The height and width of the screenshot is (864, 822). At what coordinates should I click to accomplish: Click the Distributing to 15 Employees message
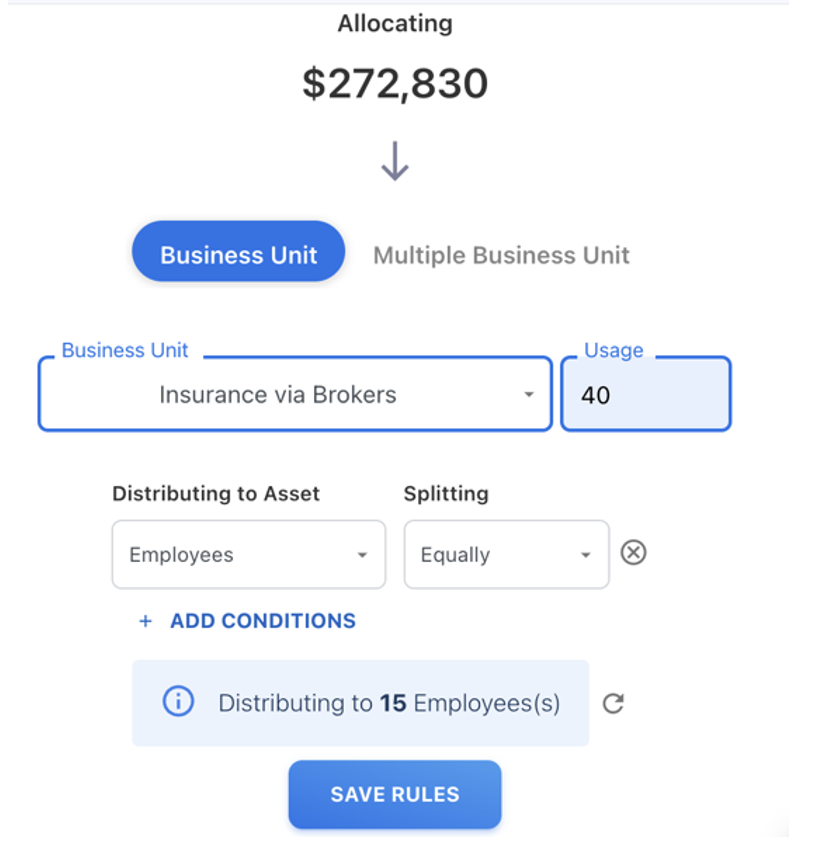tap(389, 703)
